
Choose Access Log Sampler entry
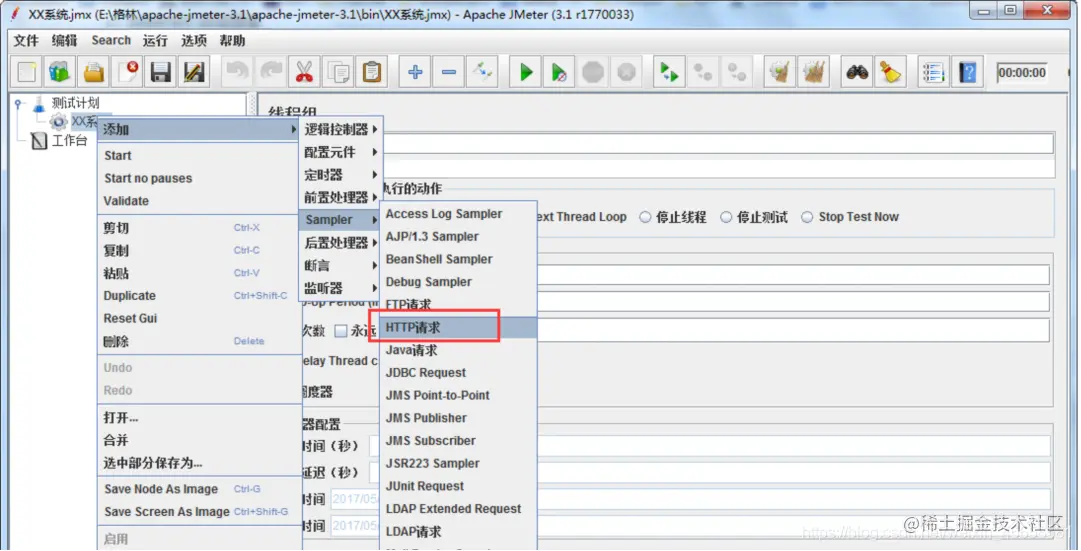click(458, 214)
